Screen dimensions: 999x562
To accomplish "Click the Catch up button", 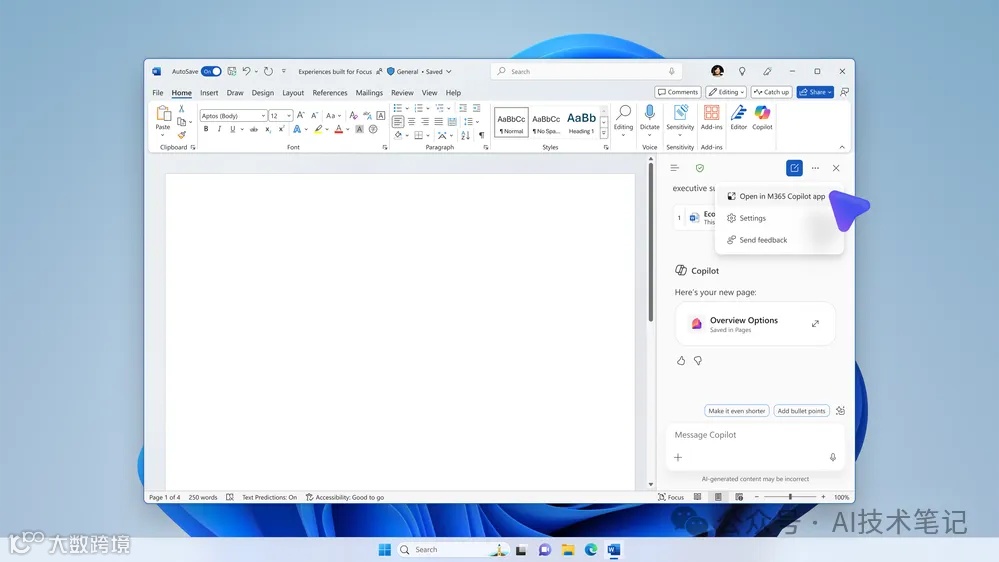I will [771, 92].
